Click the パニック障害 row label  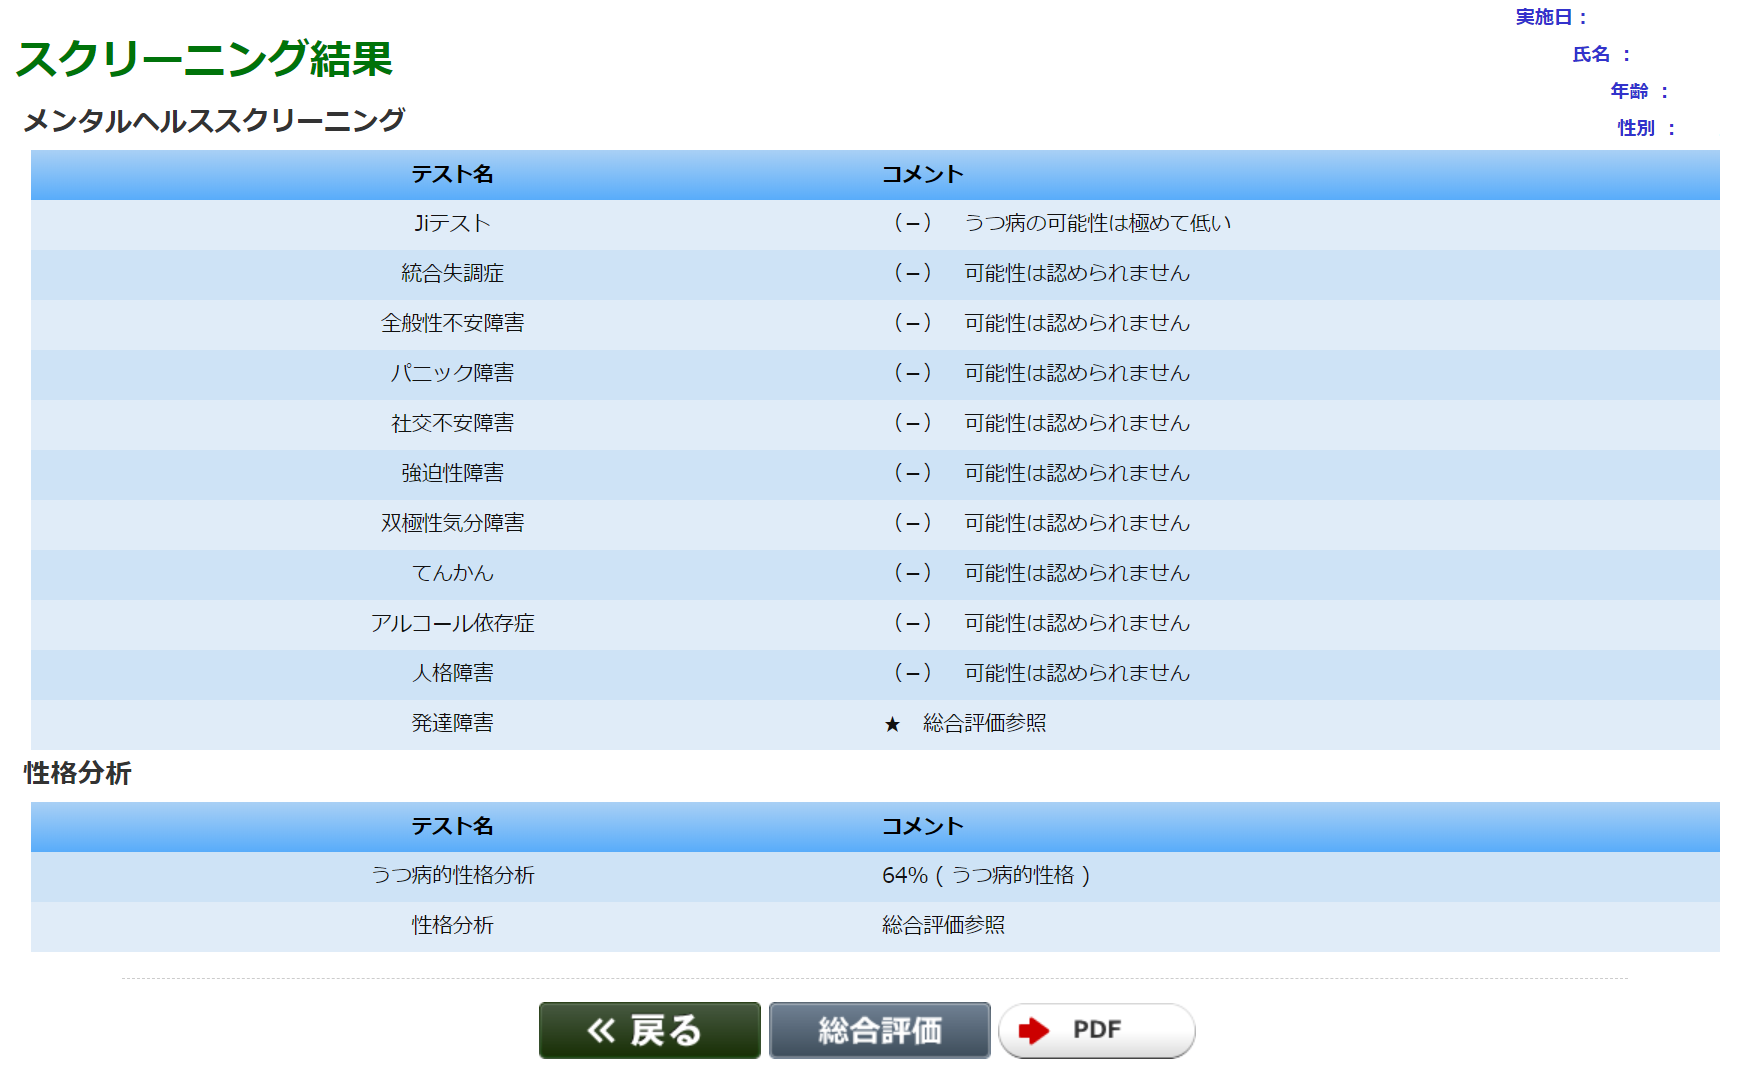click(x=452, y=373)
